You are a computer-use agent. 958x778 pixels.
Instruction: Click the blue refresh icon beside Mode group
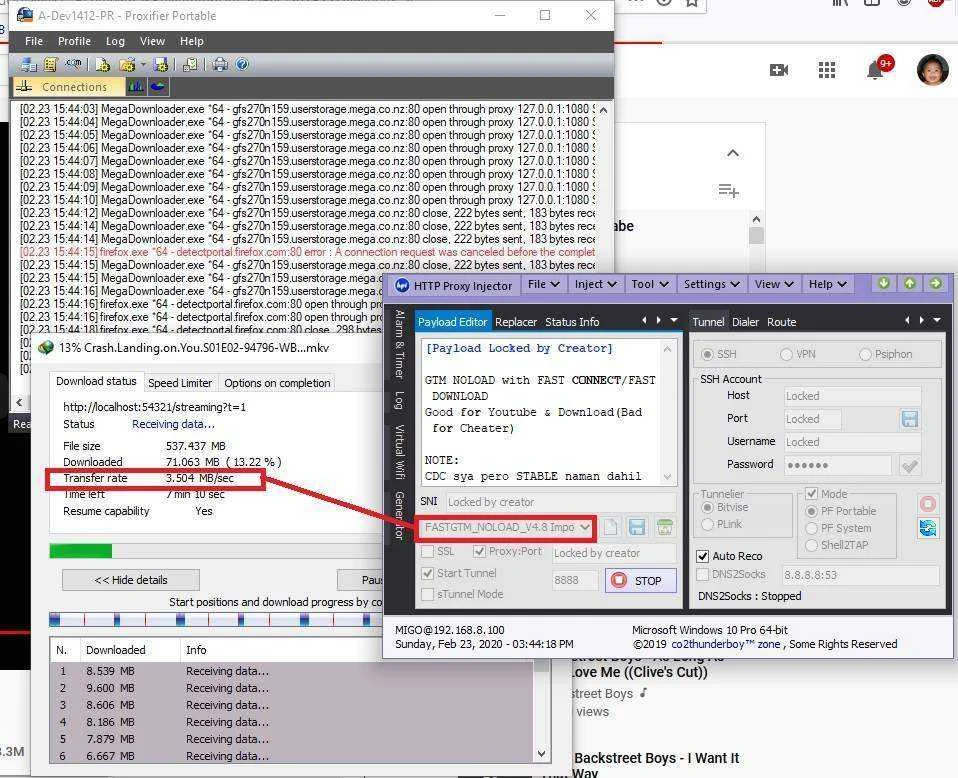[x=927, y=528]
